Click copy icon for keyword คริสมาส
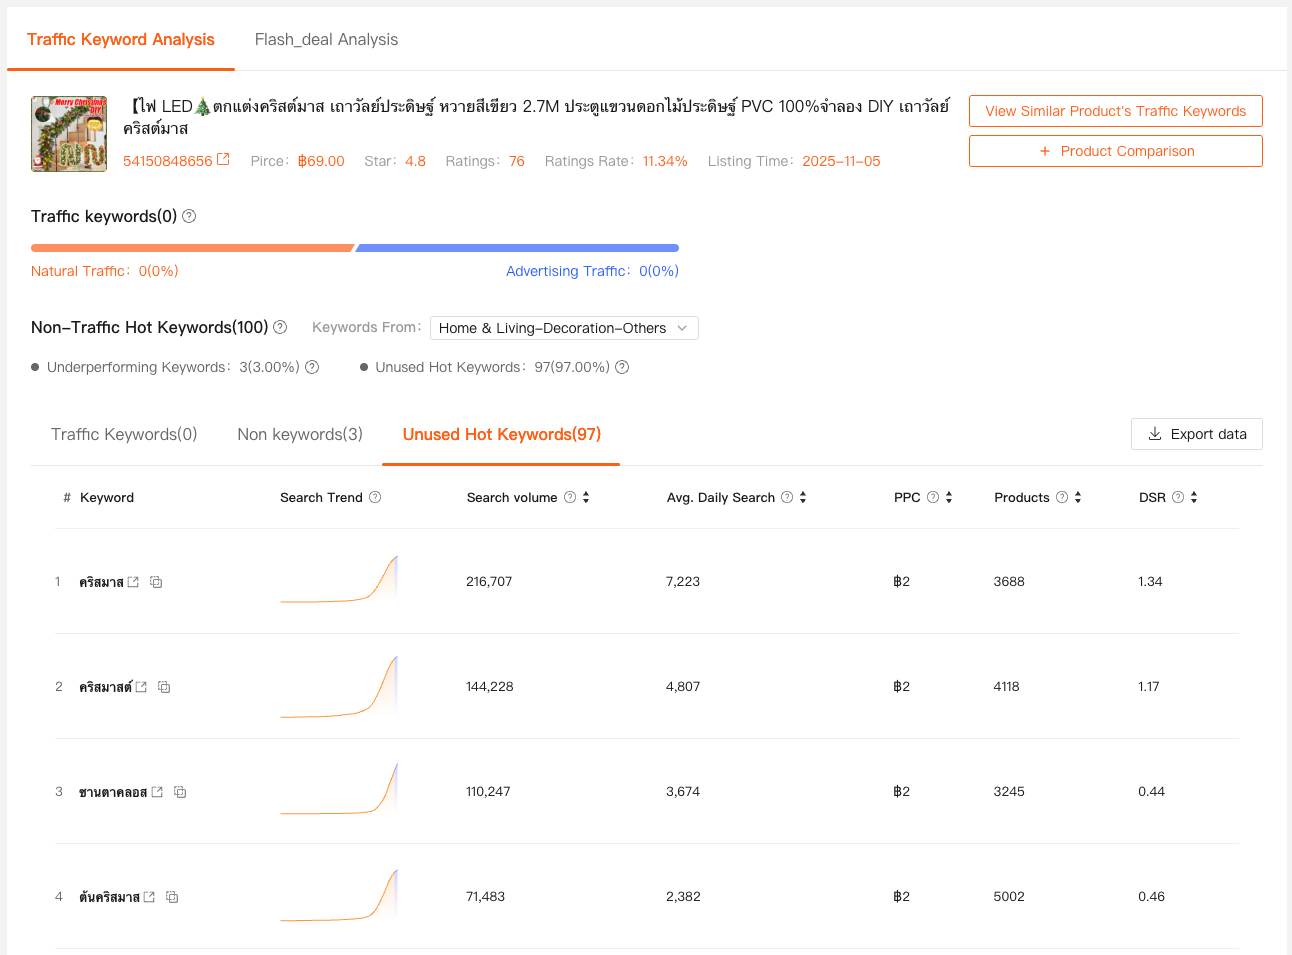The image size is (1292, 955). [156, 582]
